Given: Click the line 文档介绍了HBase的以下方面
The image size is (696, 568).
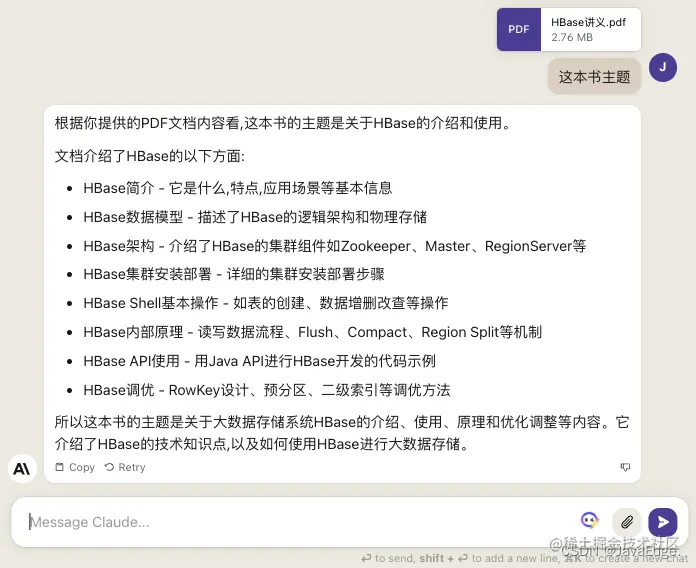Looking at the screenshot, I should [150, 156].
